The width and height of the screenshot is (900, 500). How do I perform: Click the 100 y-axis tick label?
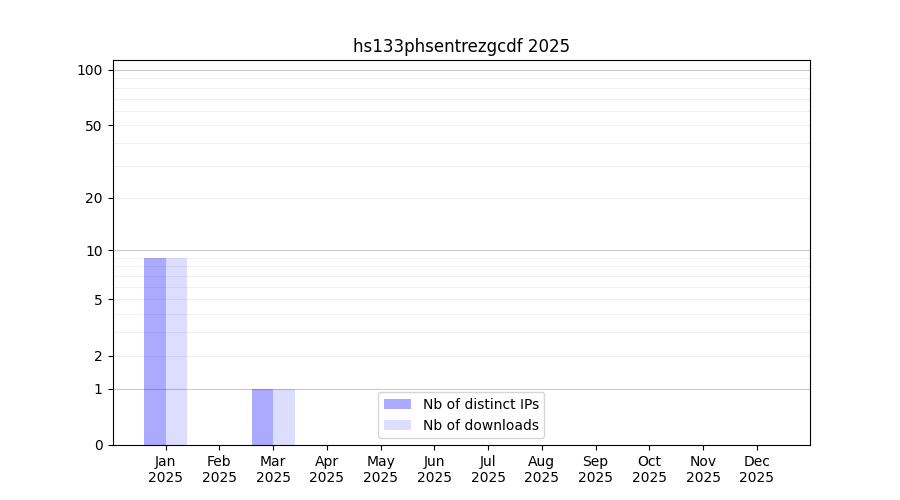pos(90,70)
